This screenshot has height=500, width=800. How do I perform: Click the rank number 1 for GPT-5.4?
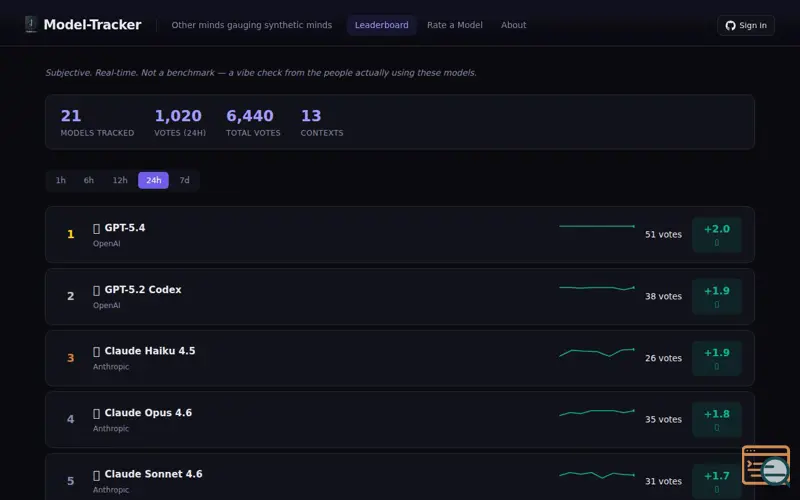[x=70, y=235]
